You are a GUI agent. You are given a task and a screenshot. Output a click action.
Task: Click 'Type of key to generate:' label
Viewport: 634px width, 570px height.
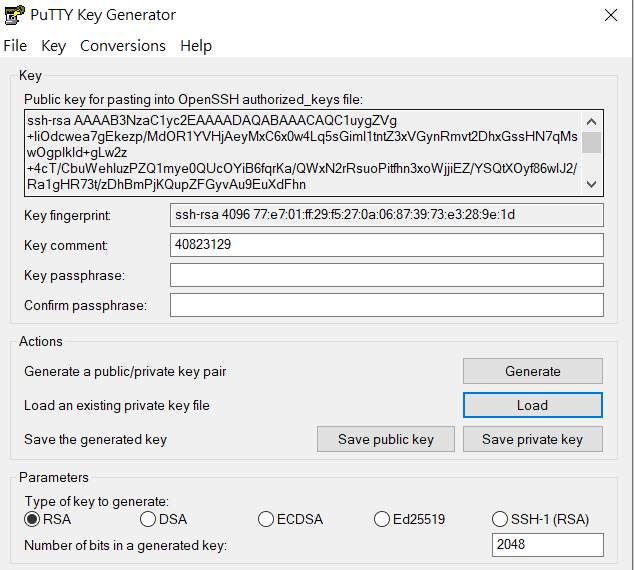[97, 501]
